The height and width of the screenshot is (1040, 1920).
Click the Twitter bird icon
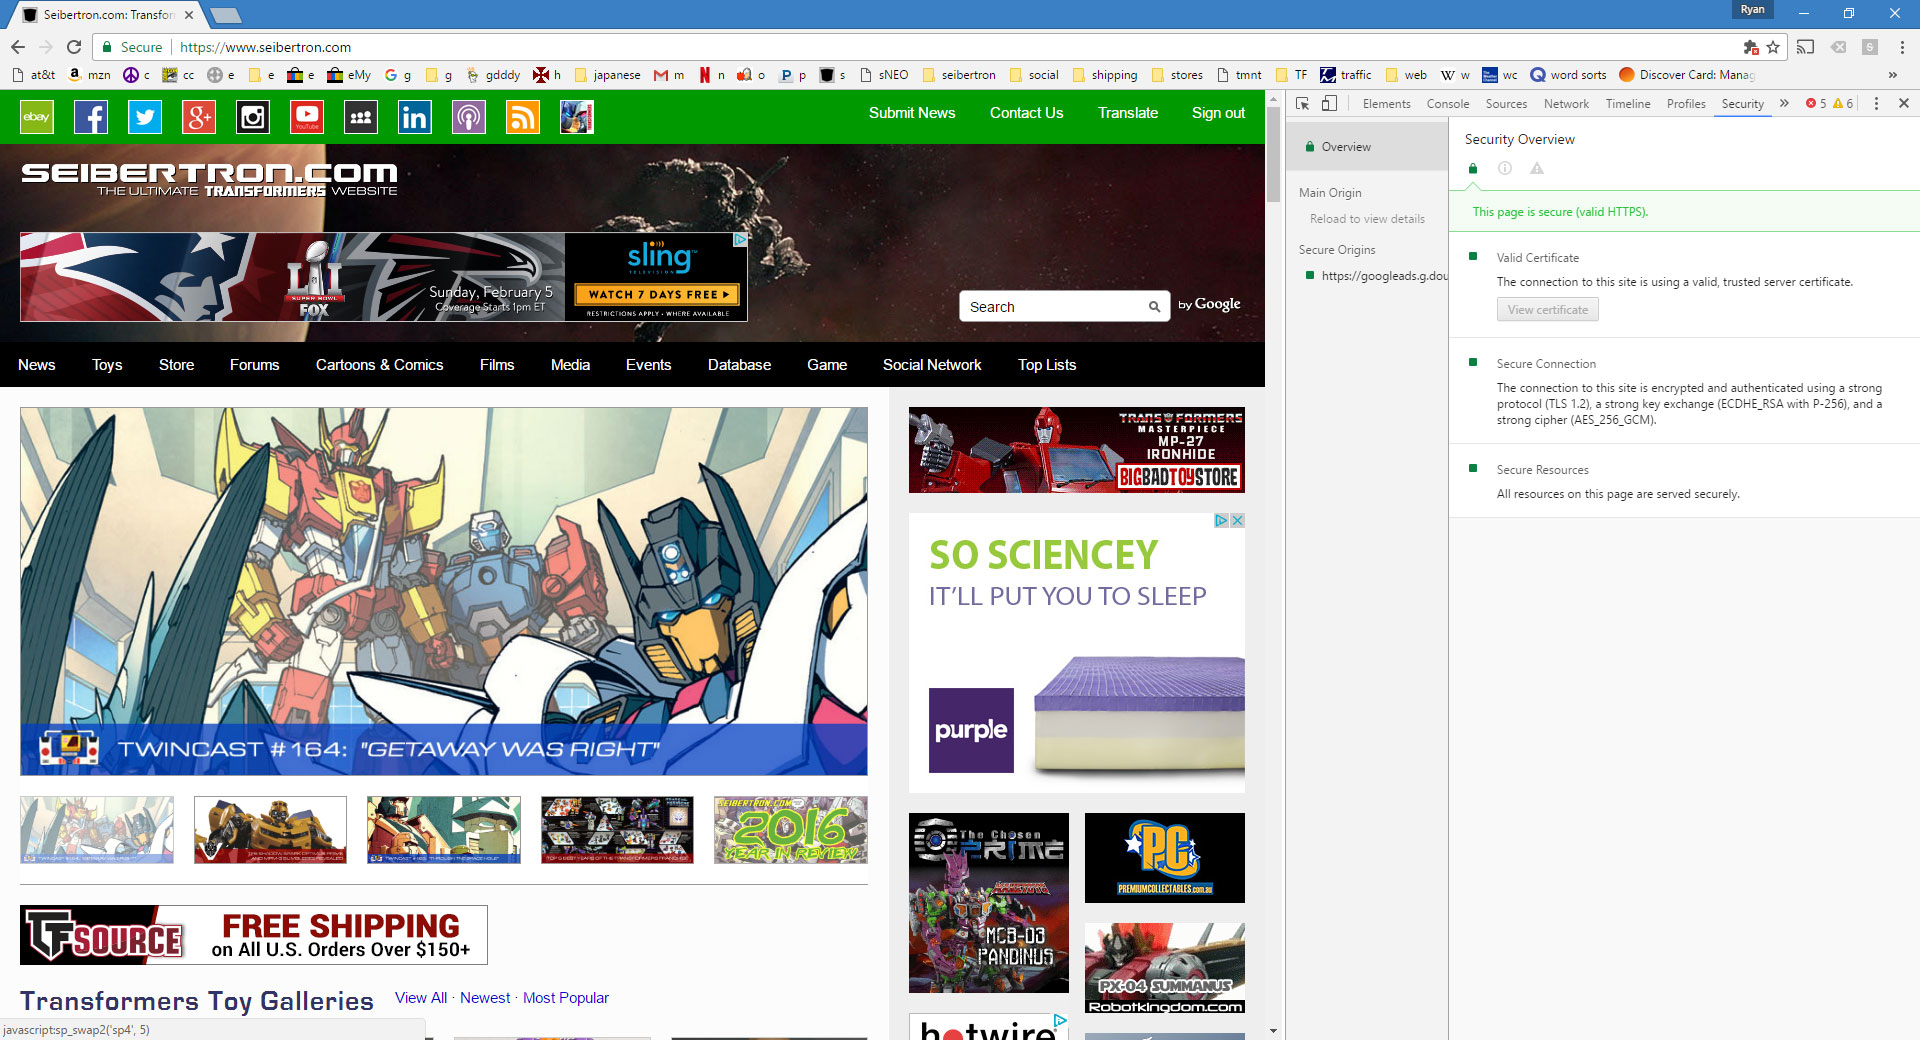[x=145, y=118]
